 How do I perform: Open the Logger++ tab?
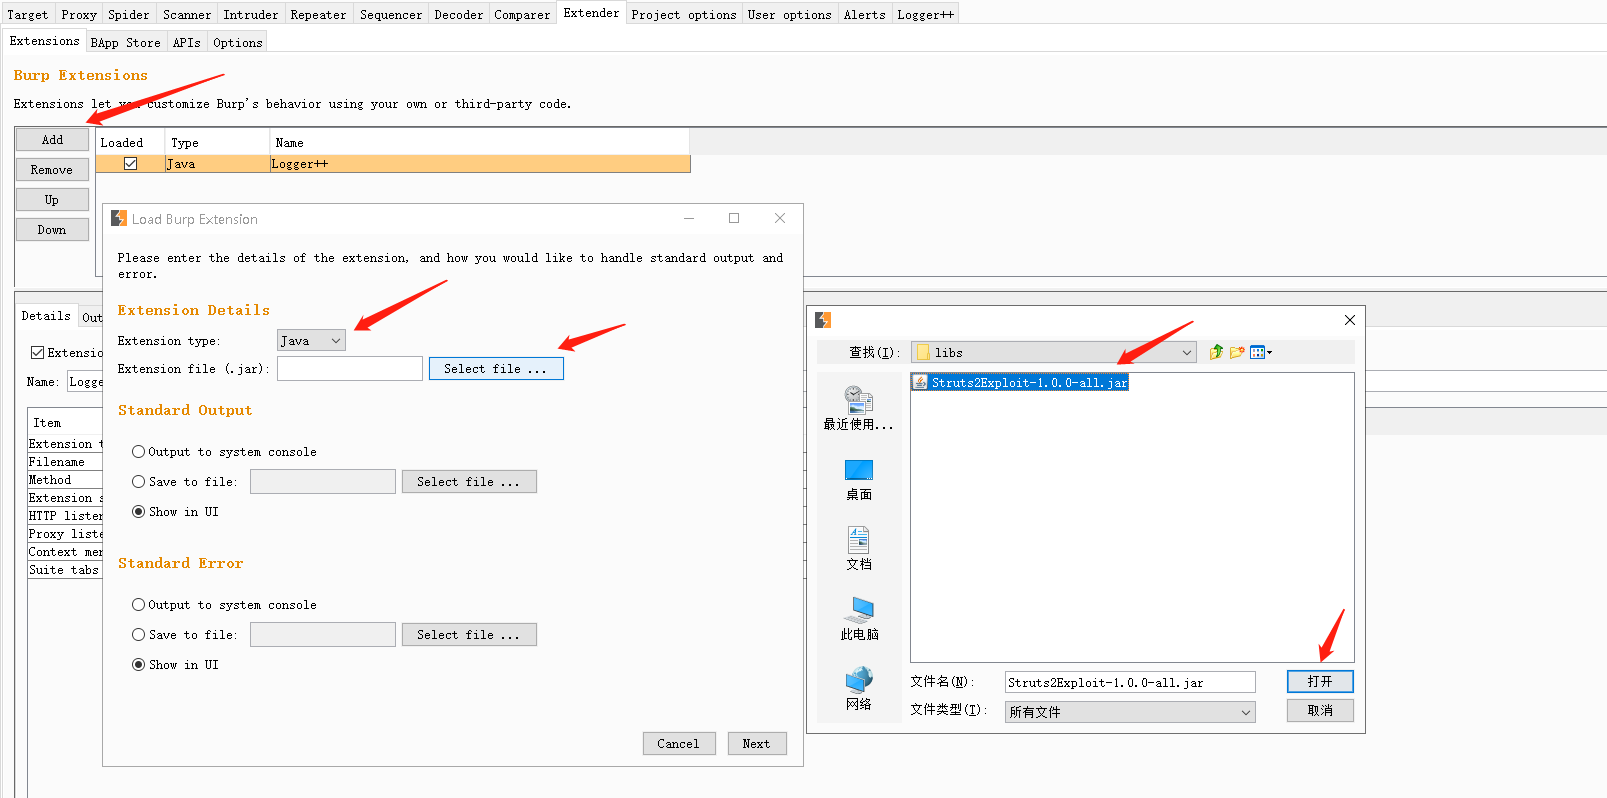[x=925, y=14]
